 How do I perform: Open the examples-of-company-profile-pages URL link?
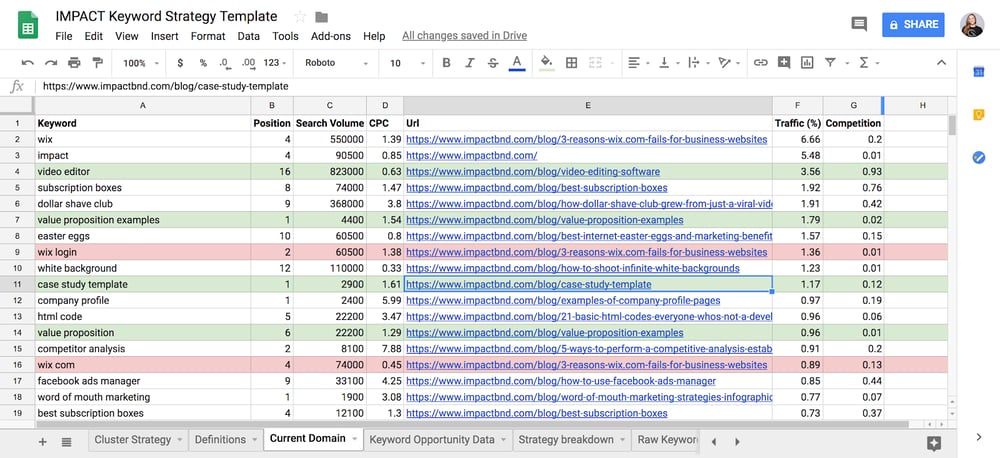click(x=563, y=300)
